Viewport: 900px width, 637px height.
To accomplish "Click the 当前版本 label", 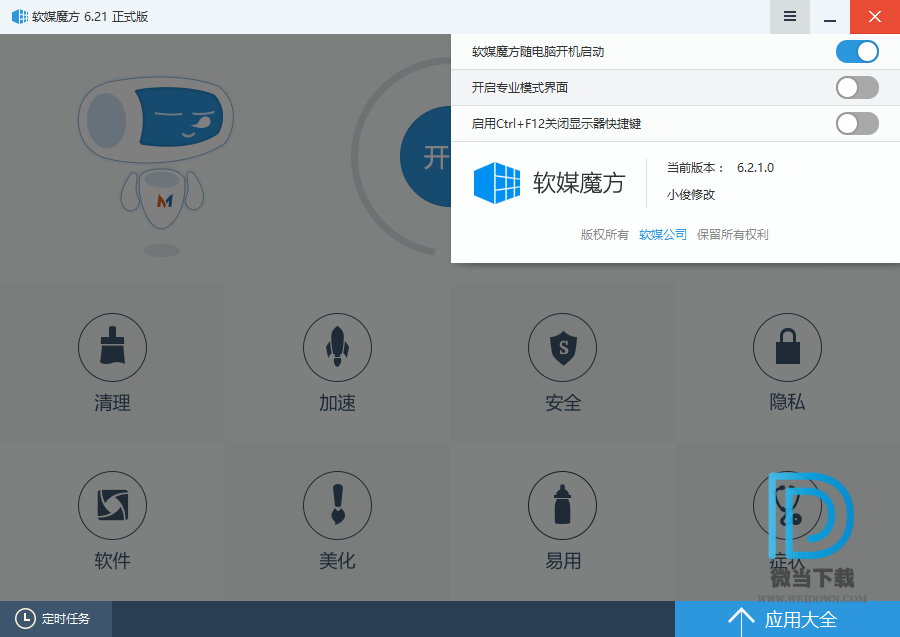I will pos(695,168).
